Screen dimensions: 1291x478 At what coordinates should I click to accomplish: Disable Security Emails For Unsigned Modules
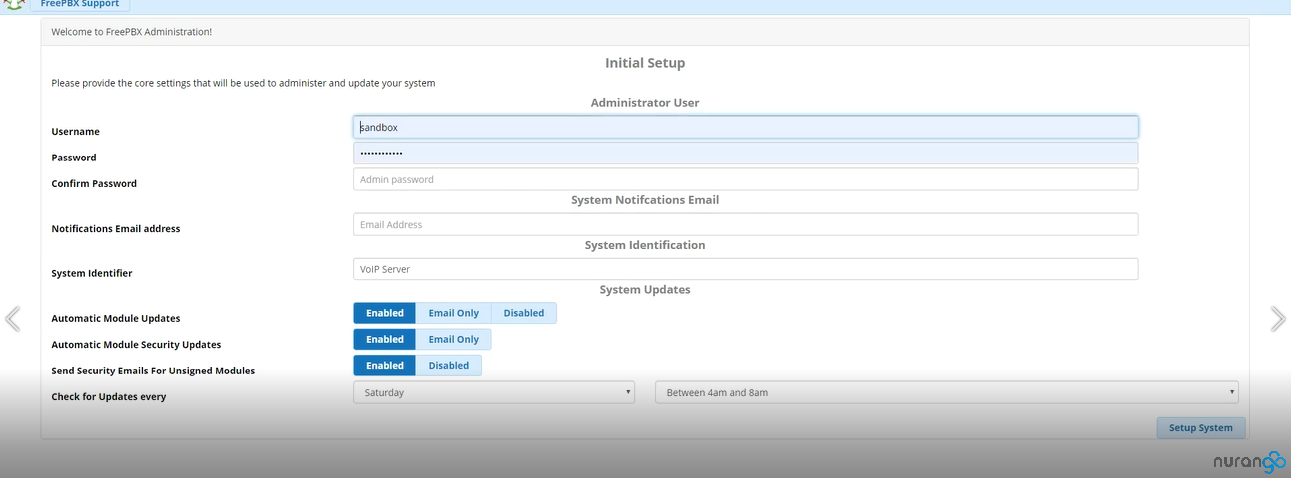pyautogui.click(x=449, y=365)
